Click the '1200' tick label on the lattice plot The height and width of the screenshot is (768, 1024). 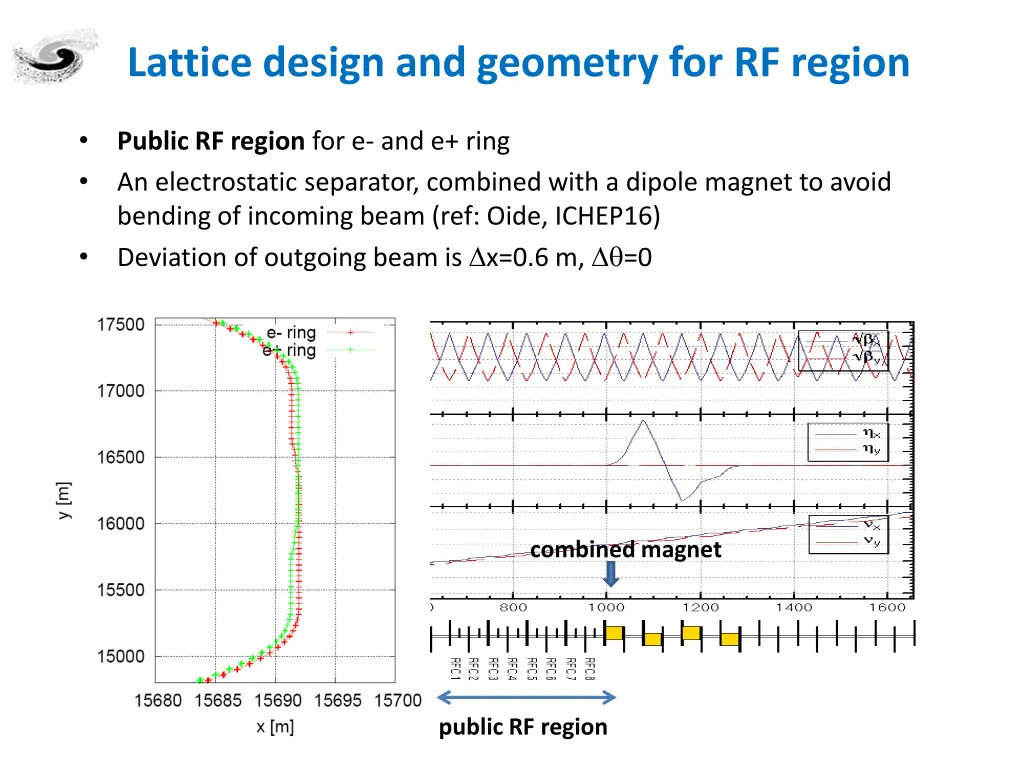(701, 607)
